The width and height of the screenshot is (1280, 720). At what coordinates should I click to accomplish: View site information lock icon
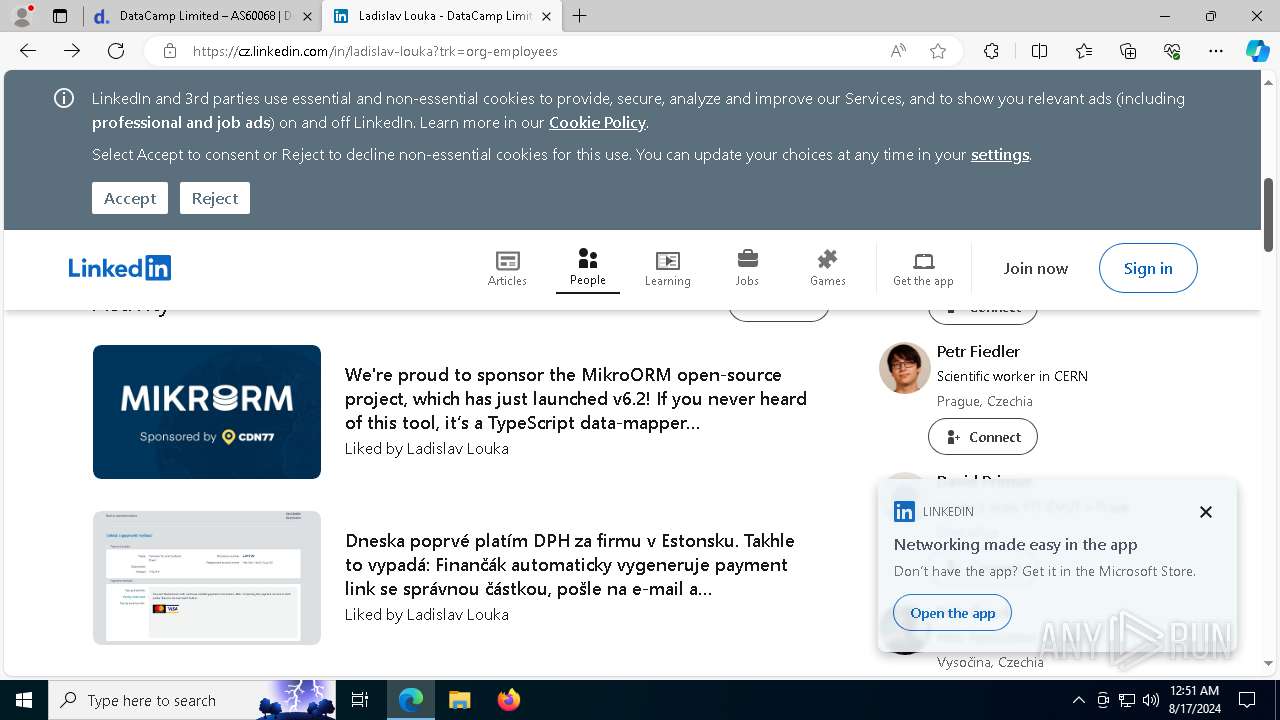(170, 51)
